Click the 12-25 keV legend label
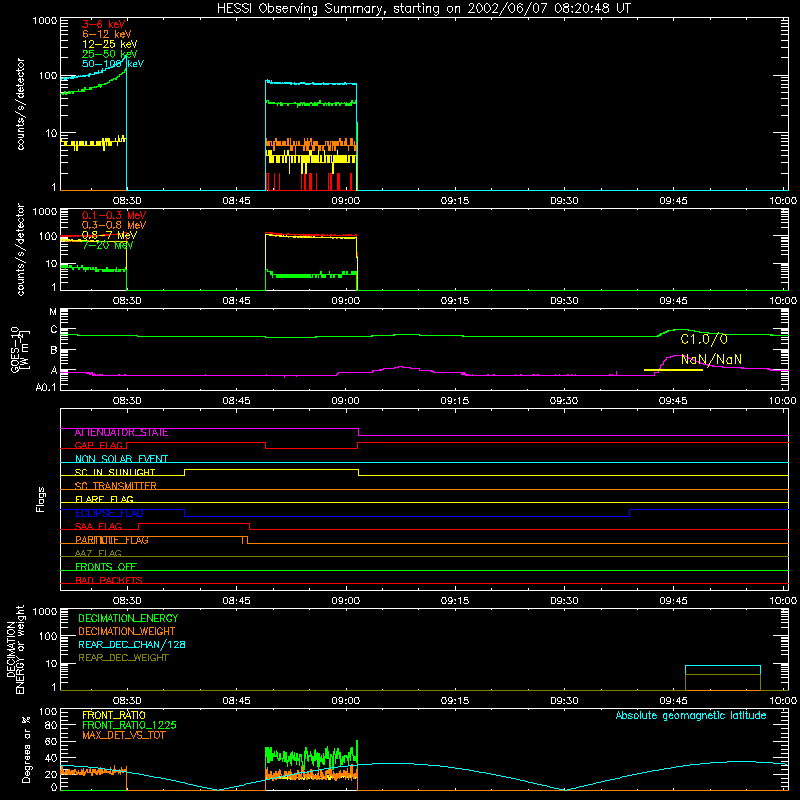800x800 pixels. [110, 44]
